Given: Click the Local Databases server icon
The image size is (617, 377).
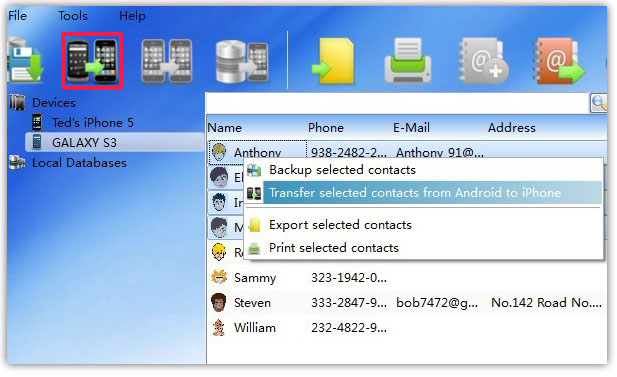Looking at the screenshot, I should [17, 162].
